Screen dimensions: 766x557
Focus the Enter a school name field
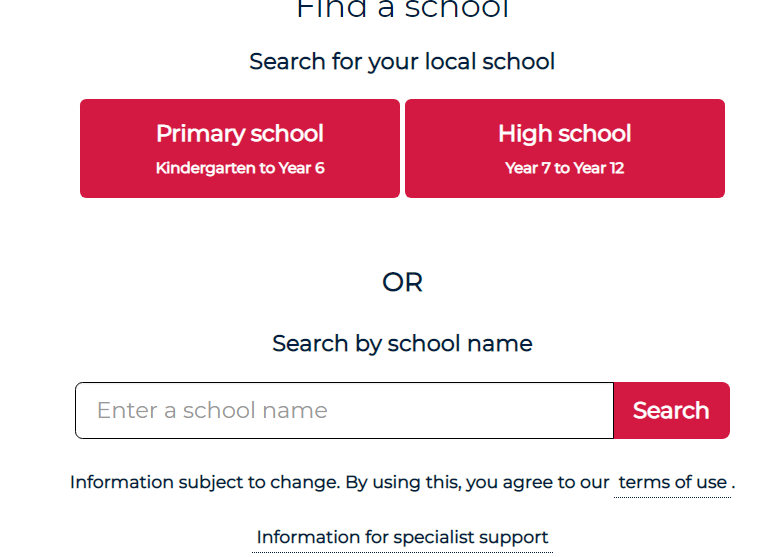344,410
